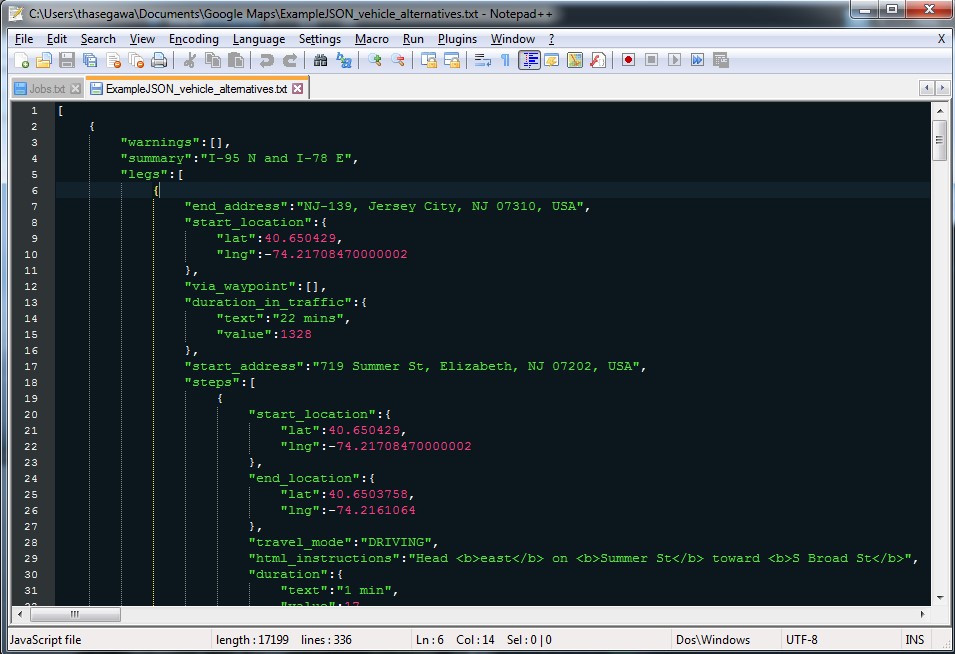The height and width of the screenshot is (654, 955).
Task: Paste clipboard with the toolbar Paste icon
Action: (x=236, y=60)
